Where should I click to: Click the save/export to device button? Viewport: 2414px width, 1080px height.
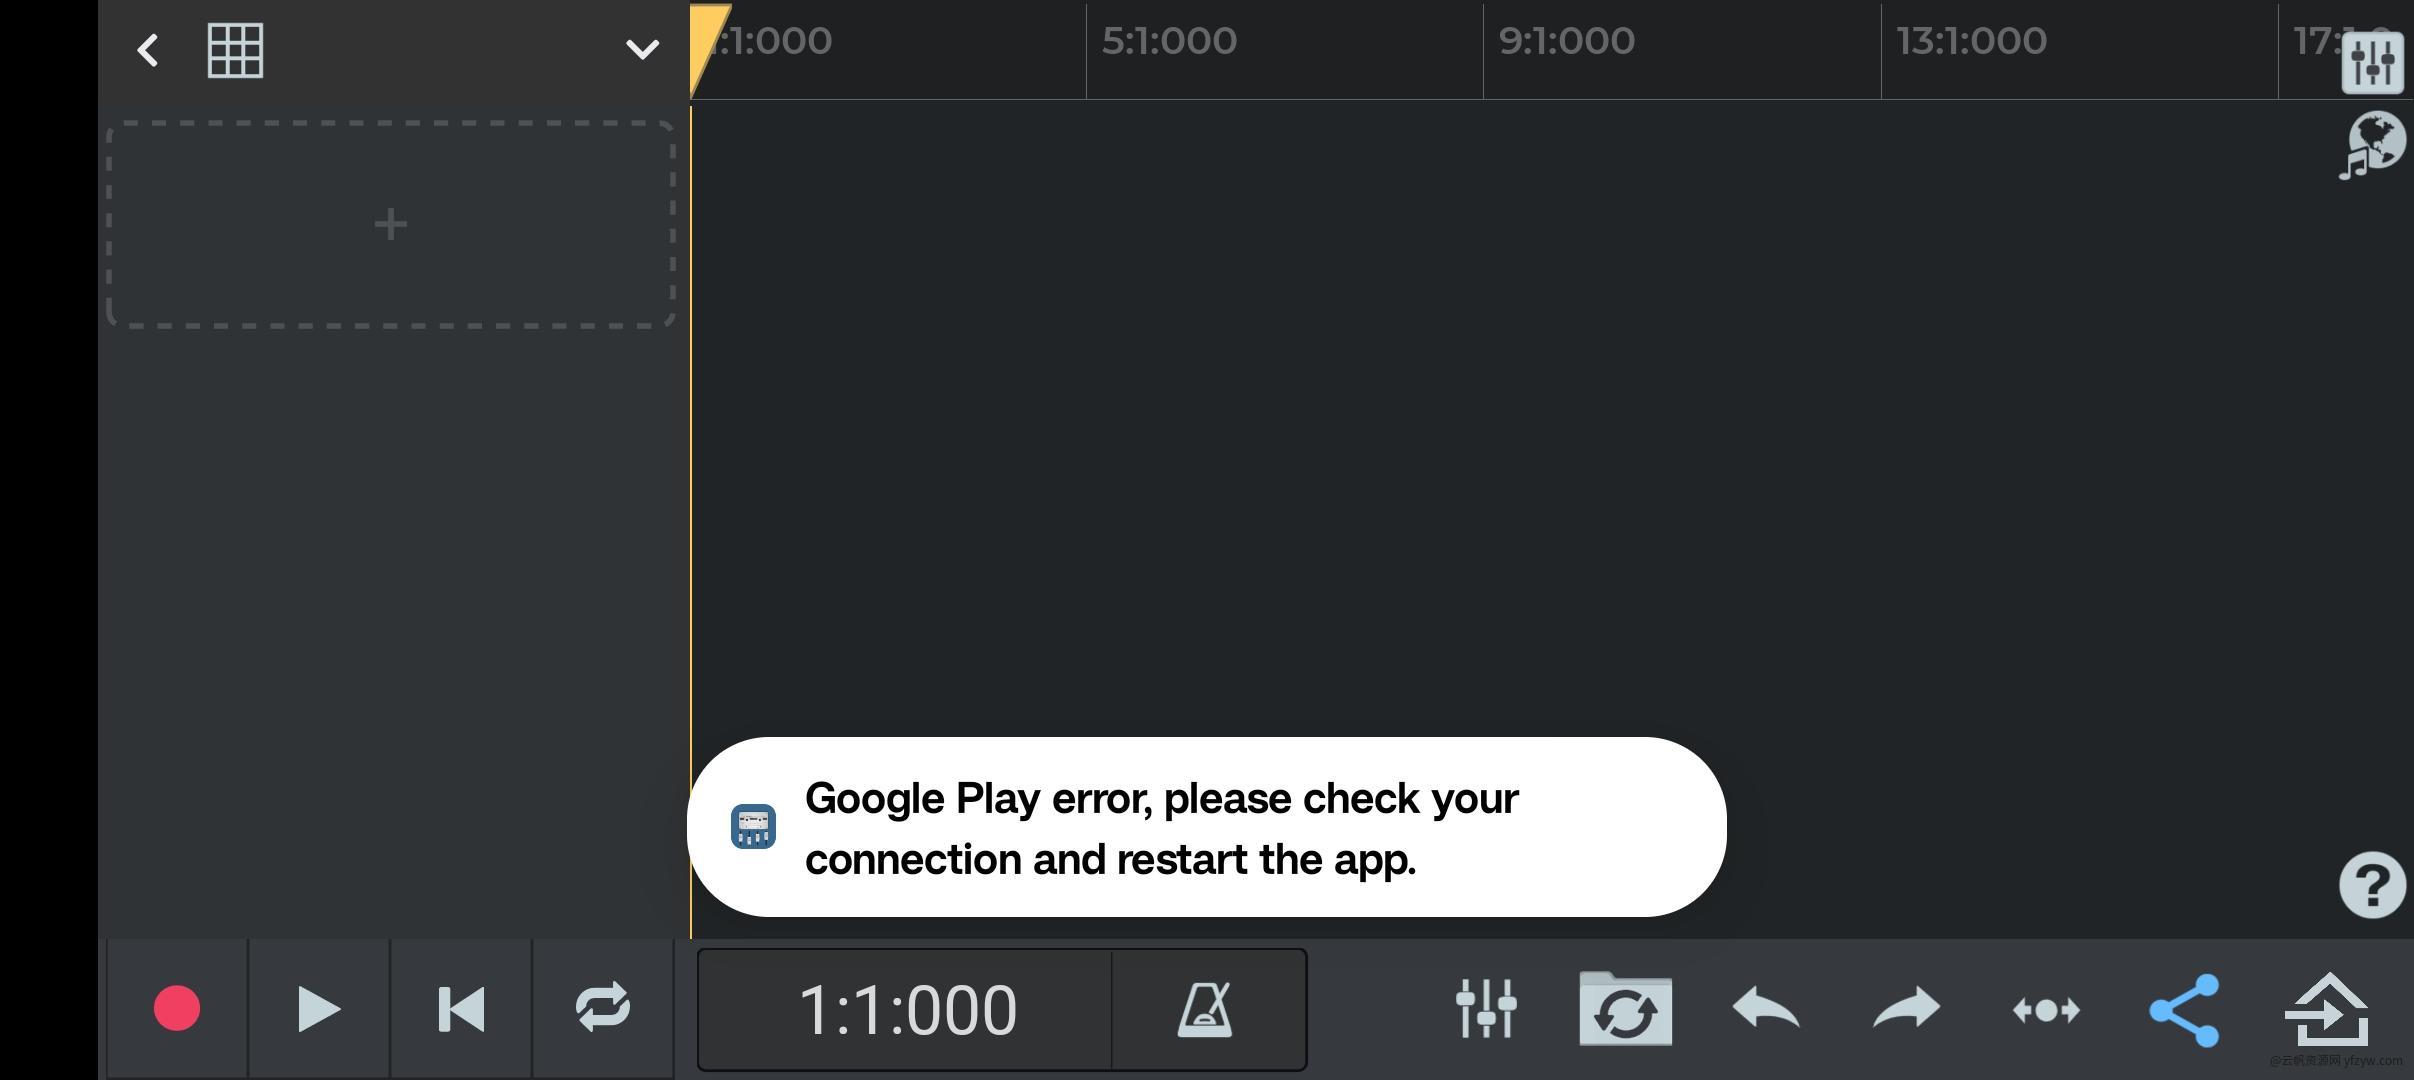click(2325, 1008)
